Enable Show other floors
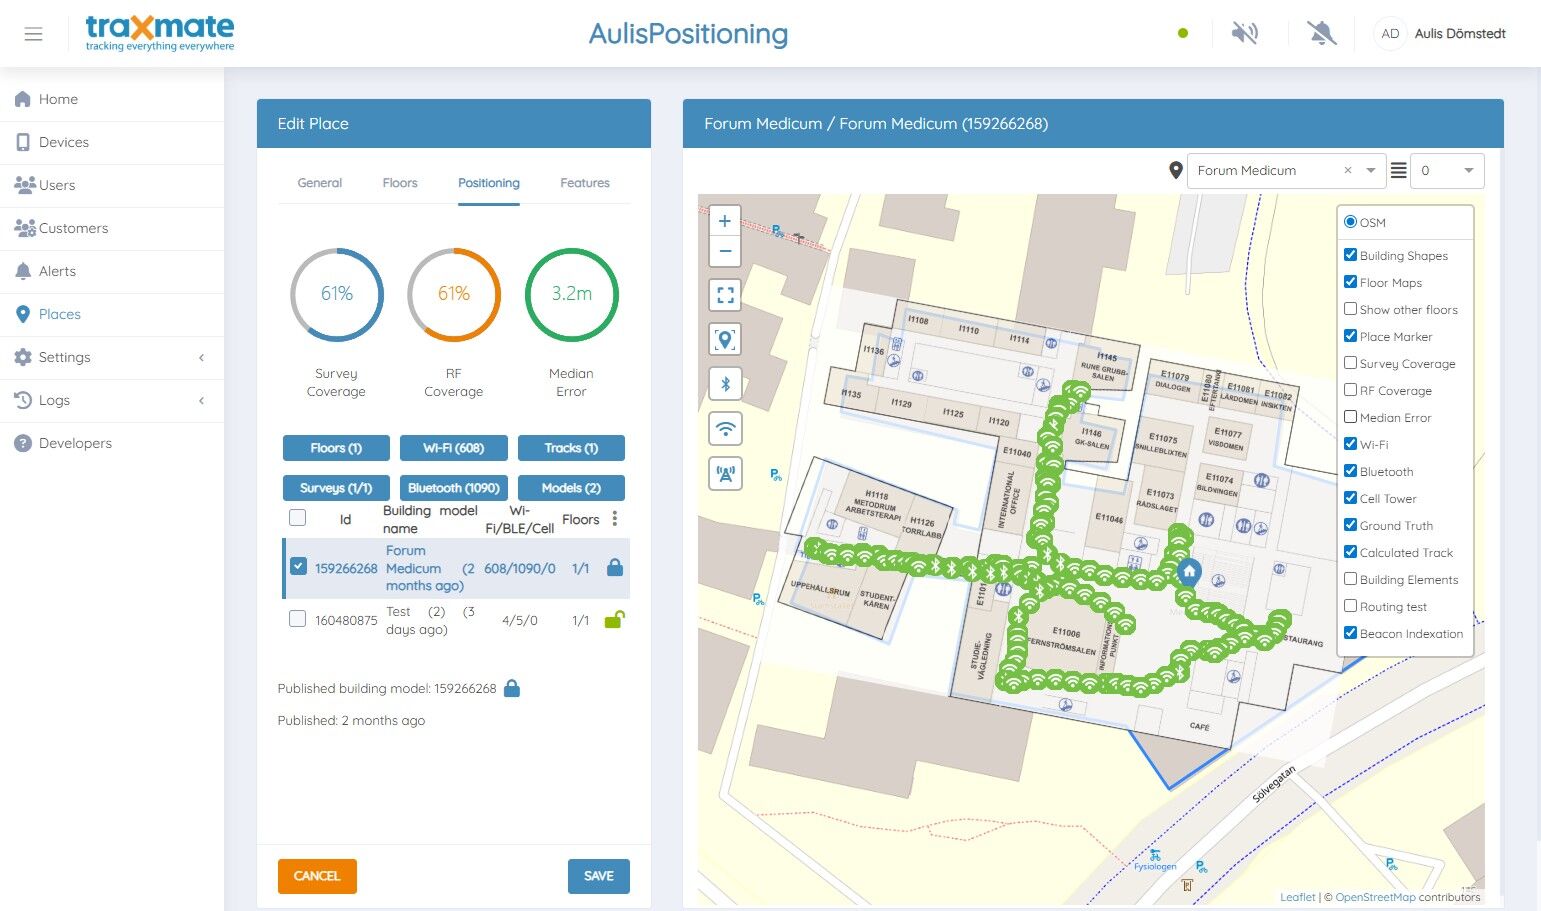The height and width of the screenshot is (911, 1541). click(1351, 309)
